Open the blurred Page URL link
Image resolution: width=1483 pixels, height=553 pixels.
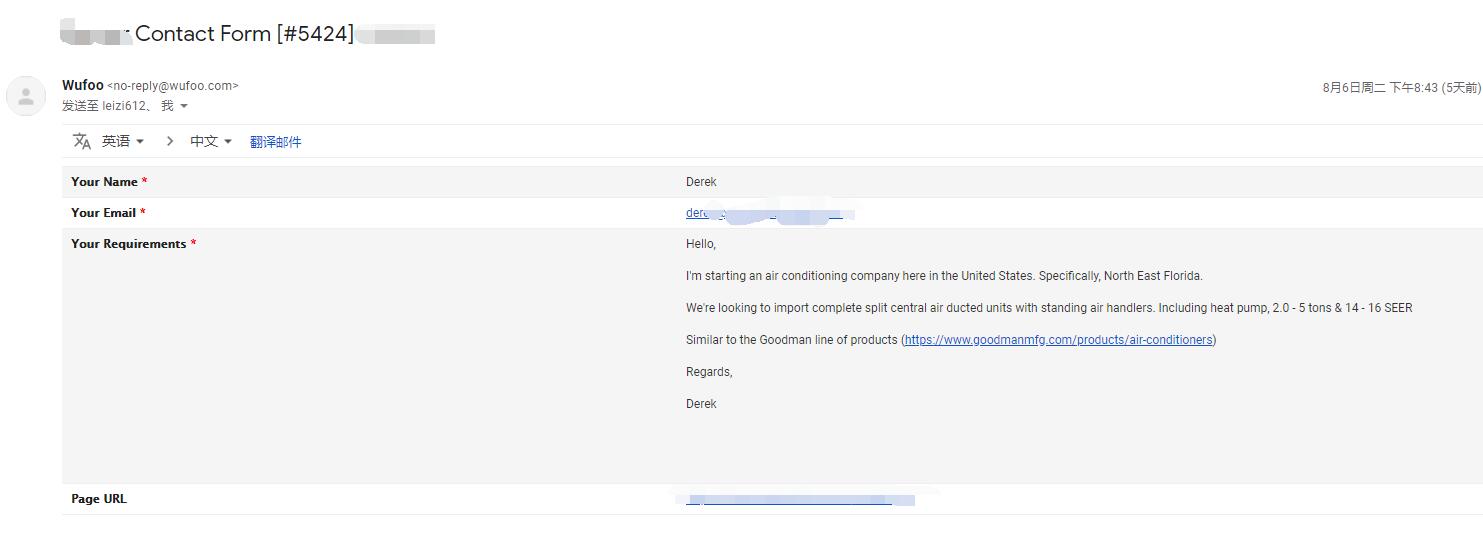click(x=790, y=499)
